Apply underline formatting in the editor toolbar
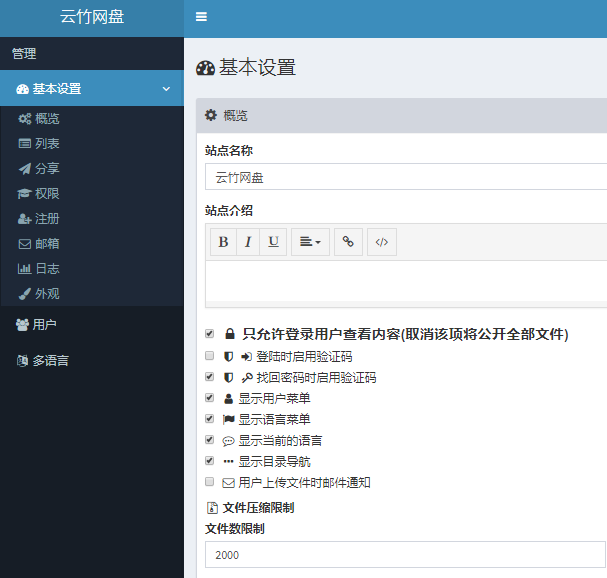The width and height of the screenshot is (607, 578). point(273,242)
